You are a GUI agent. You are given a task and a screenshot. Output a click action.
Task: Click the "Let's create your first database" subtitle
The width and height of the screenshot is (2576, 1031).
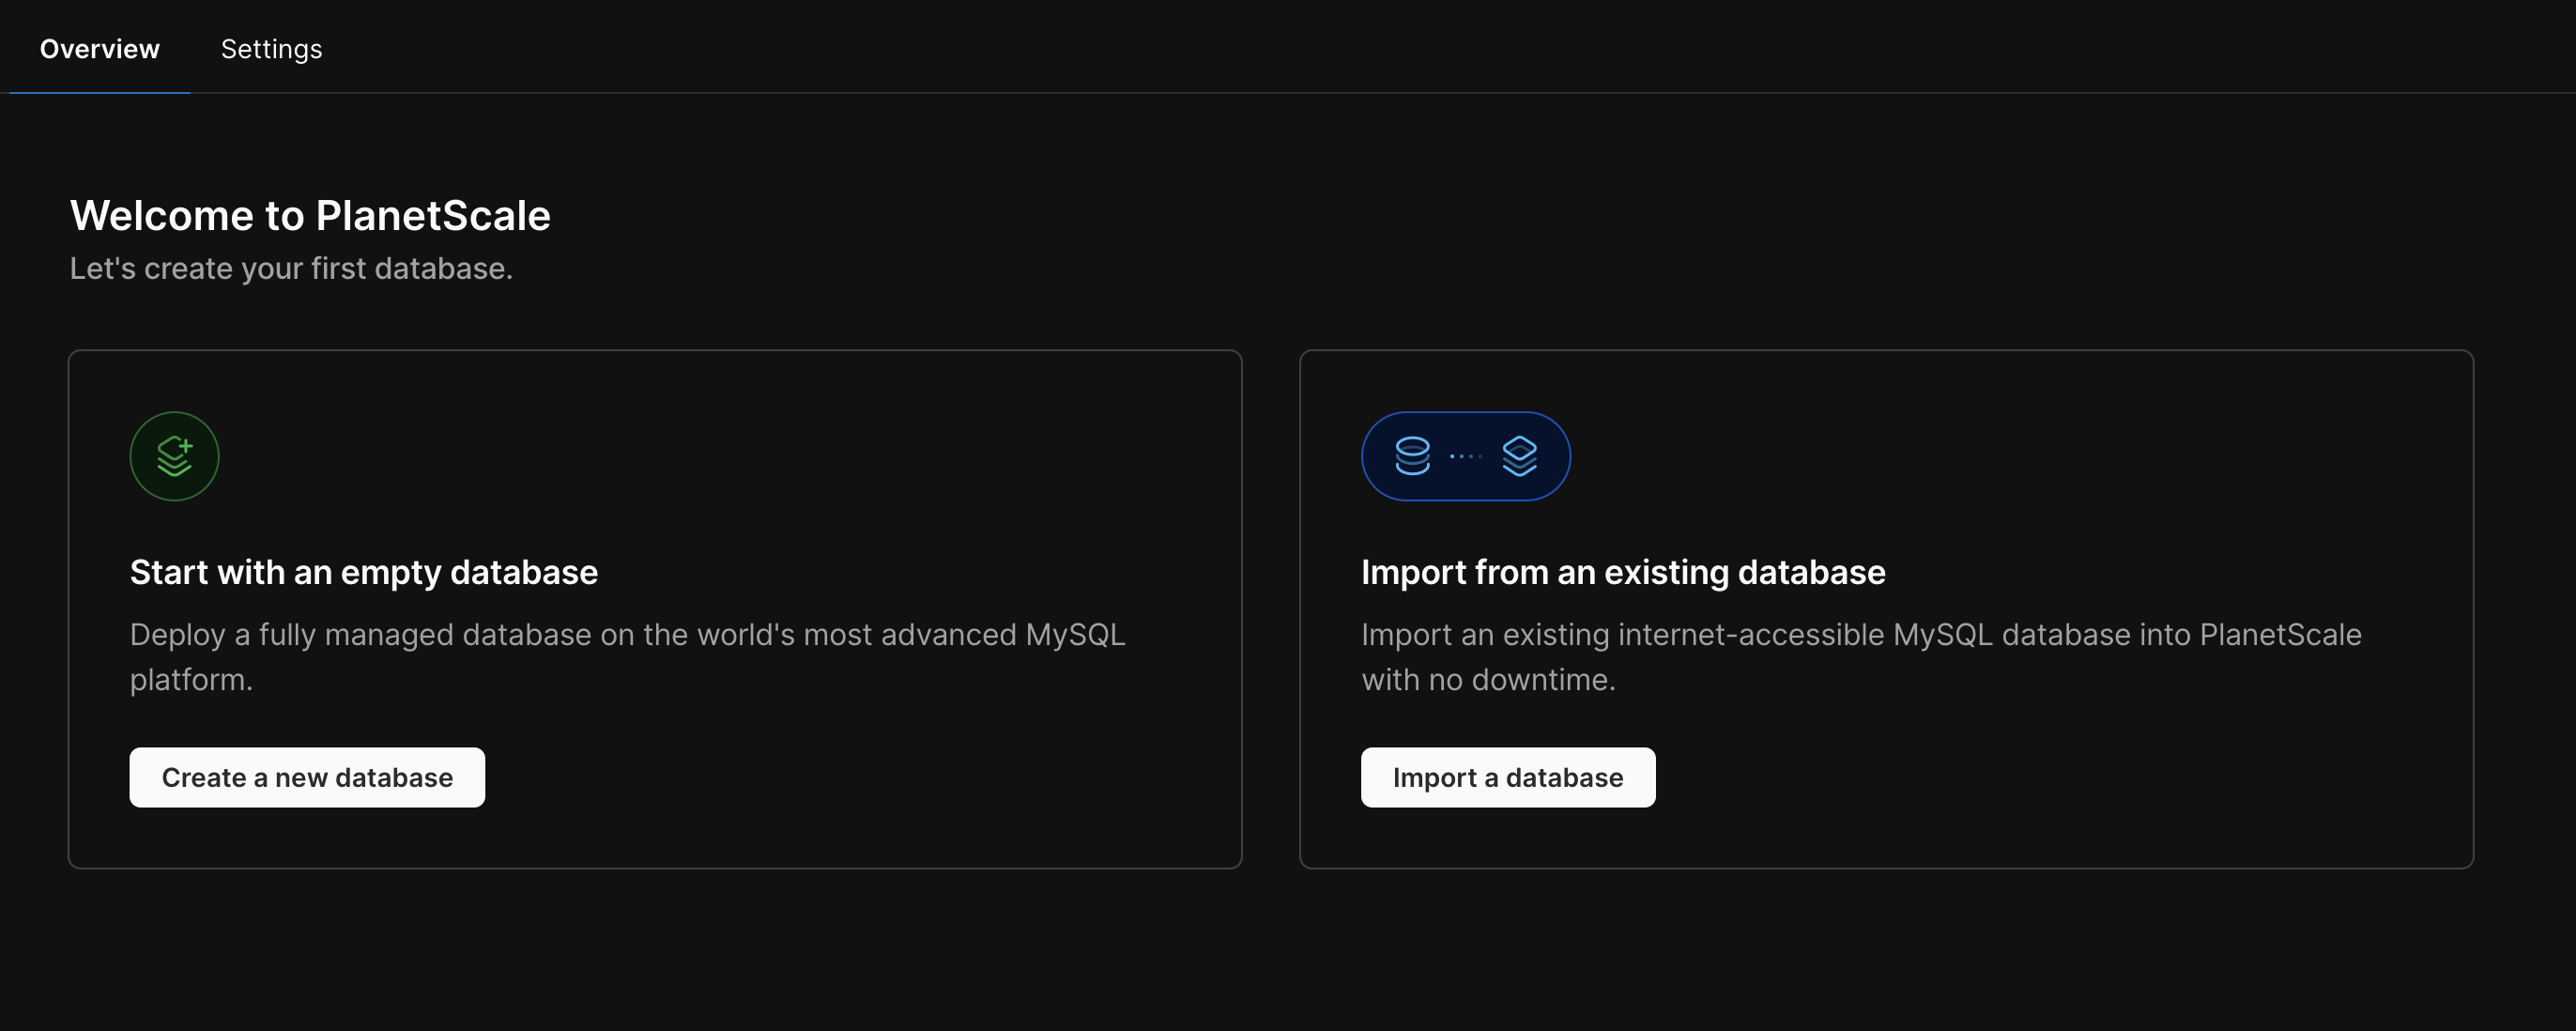point(291,269)
